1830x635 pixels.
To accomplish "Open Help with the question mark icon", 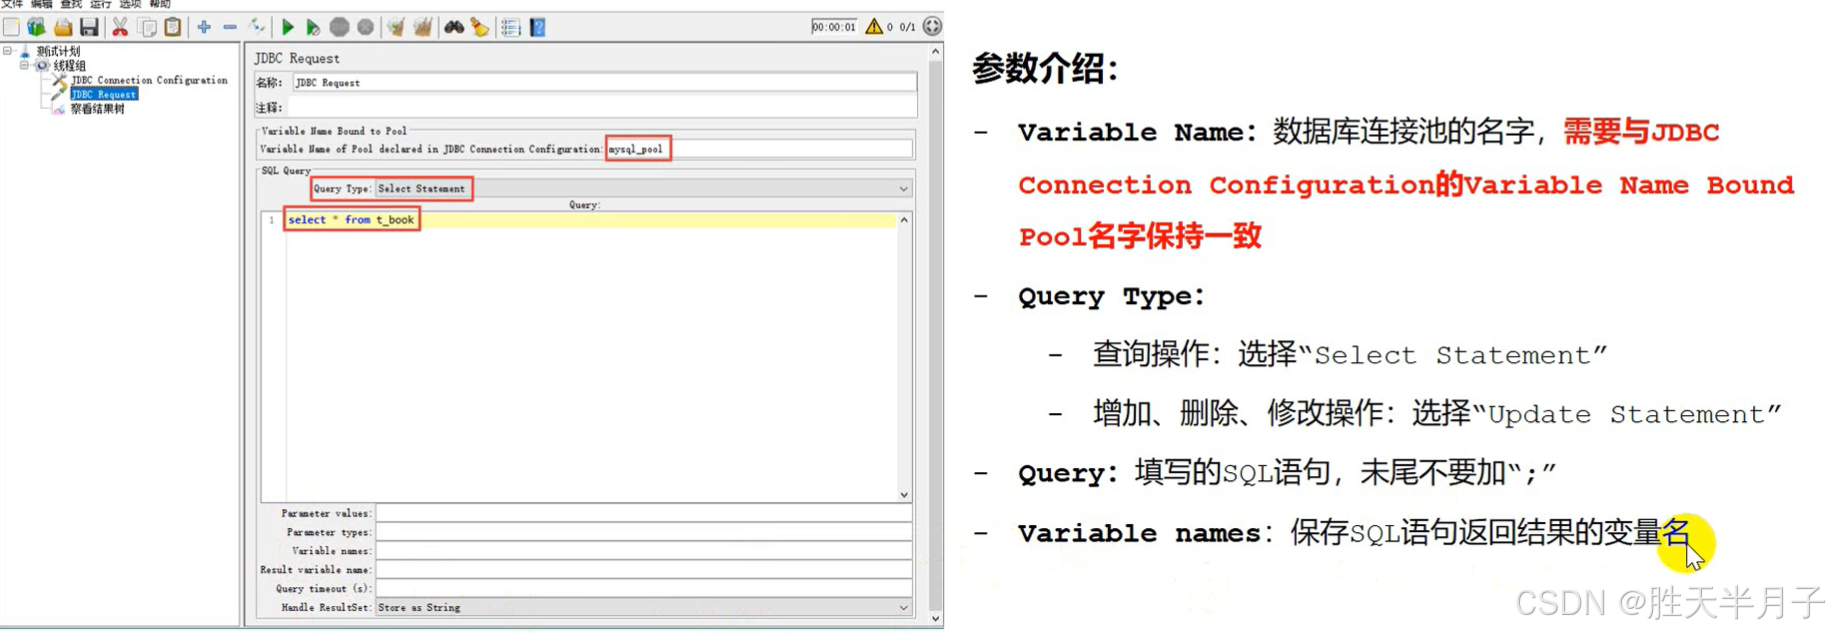I will (538, 27).
